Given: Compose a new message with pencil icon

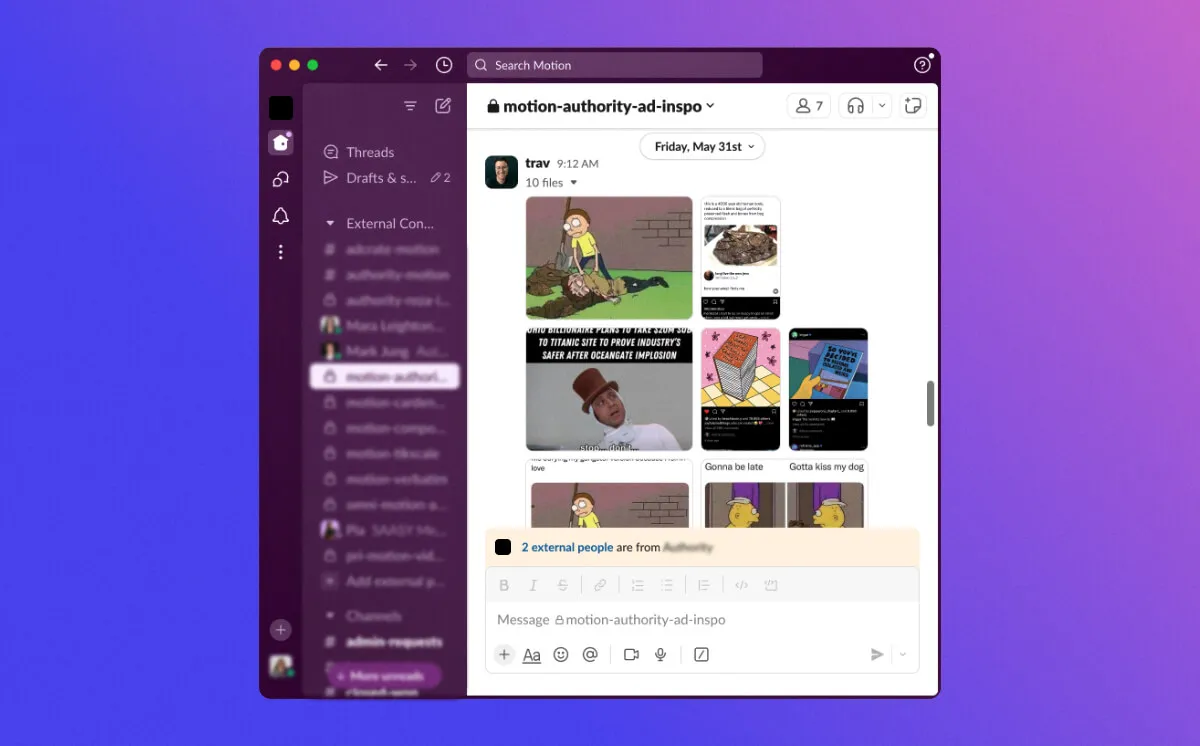Looking at the screenshot, I should (443, 106).
